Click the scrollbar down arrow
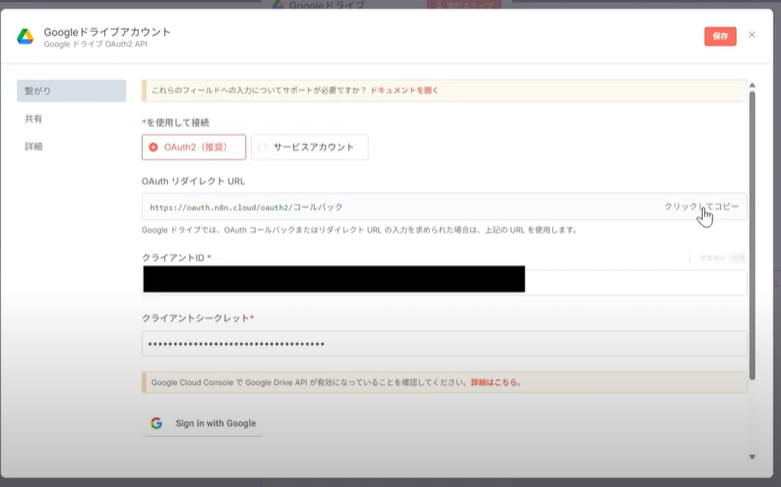The height and width of the screenshot is (487, 781). 752,457
